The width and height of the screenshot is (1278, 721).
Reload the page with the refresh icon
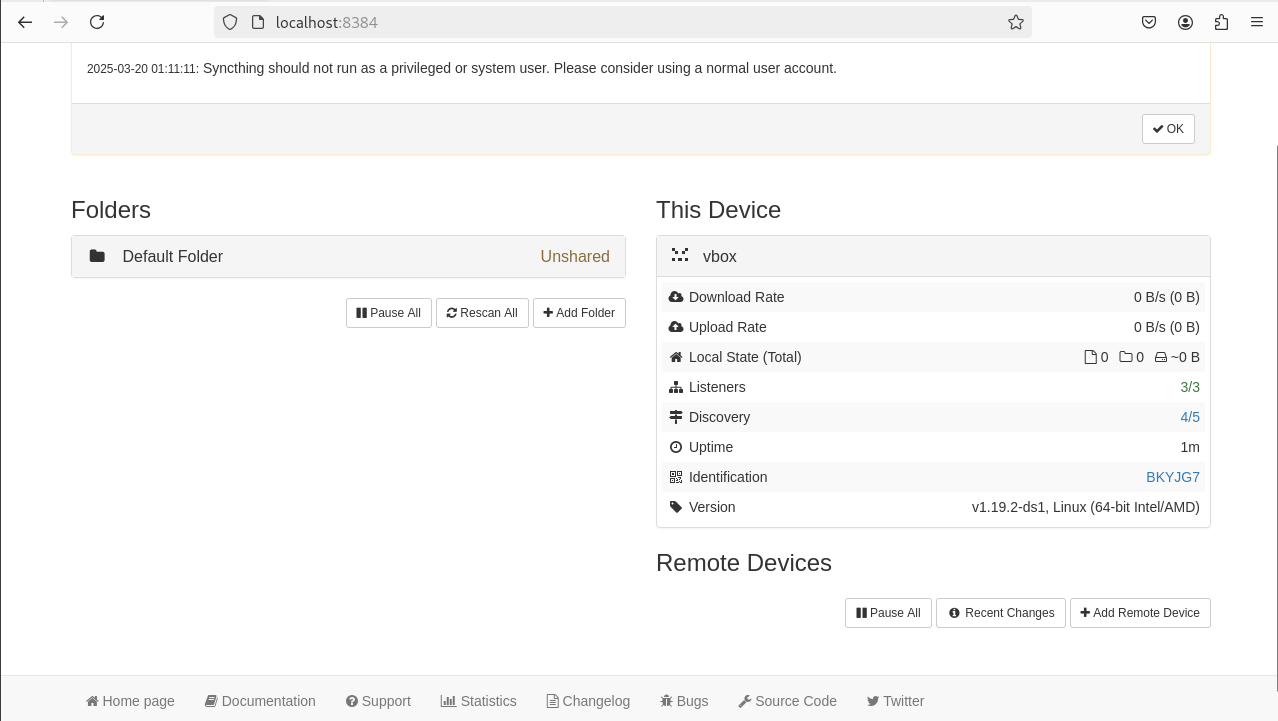click(97, 22)
